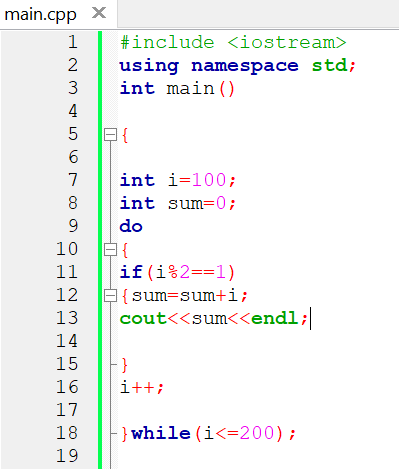399x469 pixels.
Task: Place cursor on '#include <iostream>' text
Action: [233, 43]
